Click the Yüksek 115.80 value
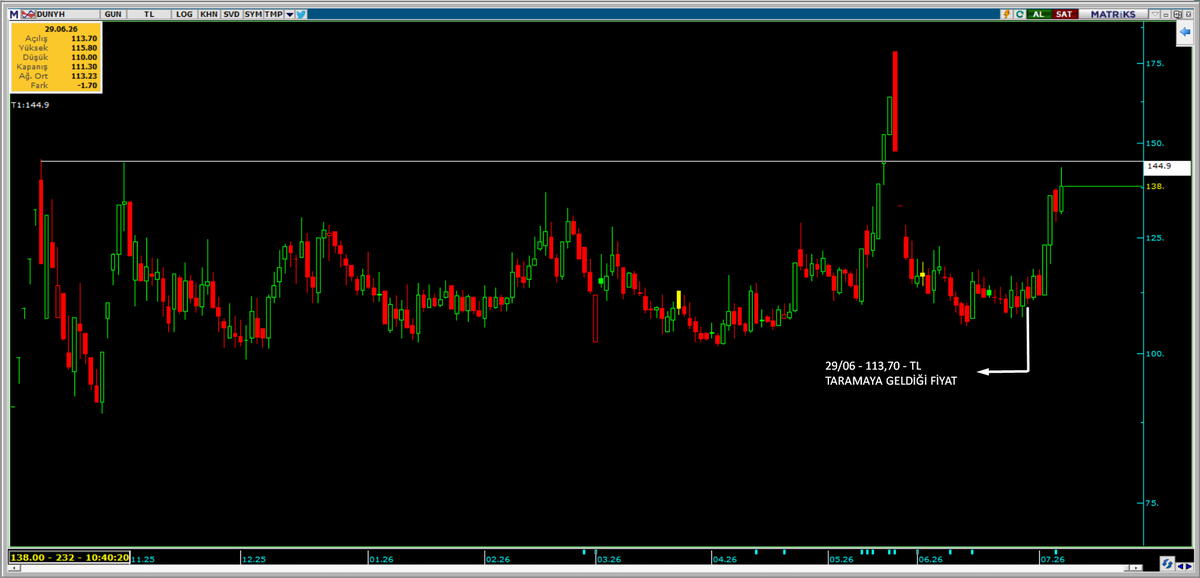The image size is (1200, 578). [82, 48]
